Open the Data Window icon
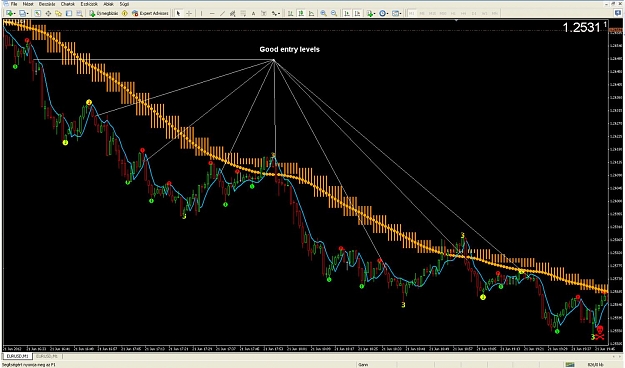The width and height of the screenshot is (625, 368). pos(48,13)
